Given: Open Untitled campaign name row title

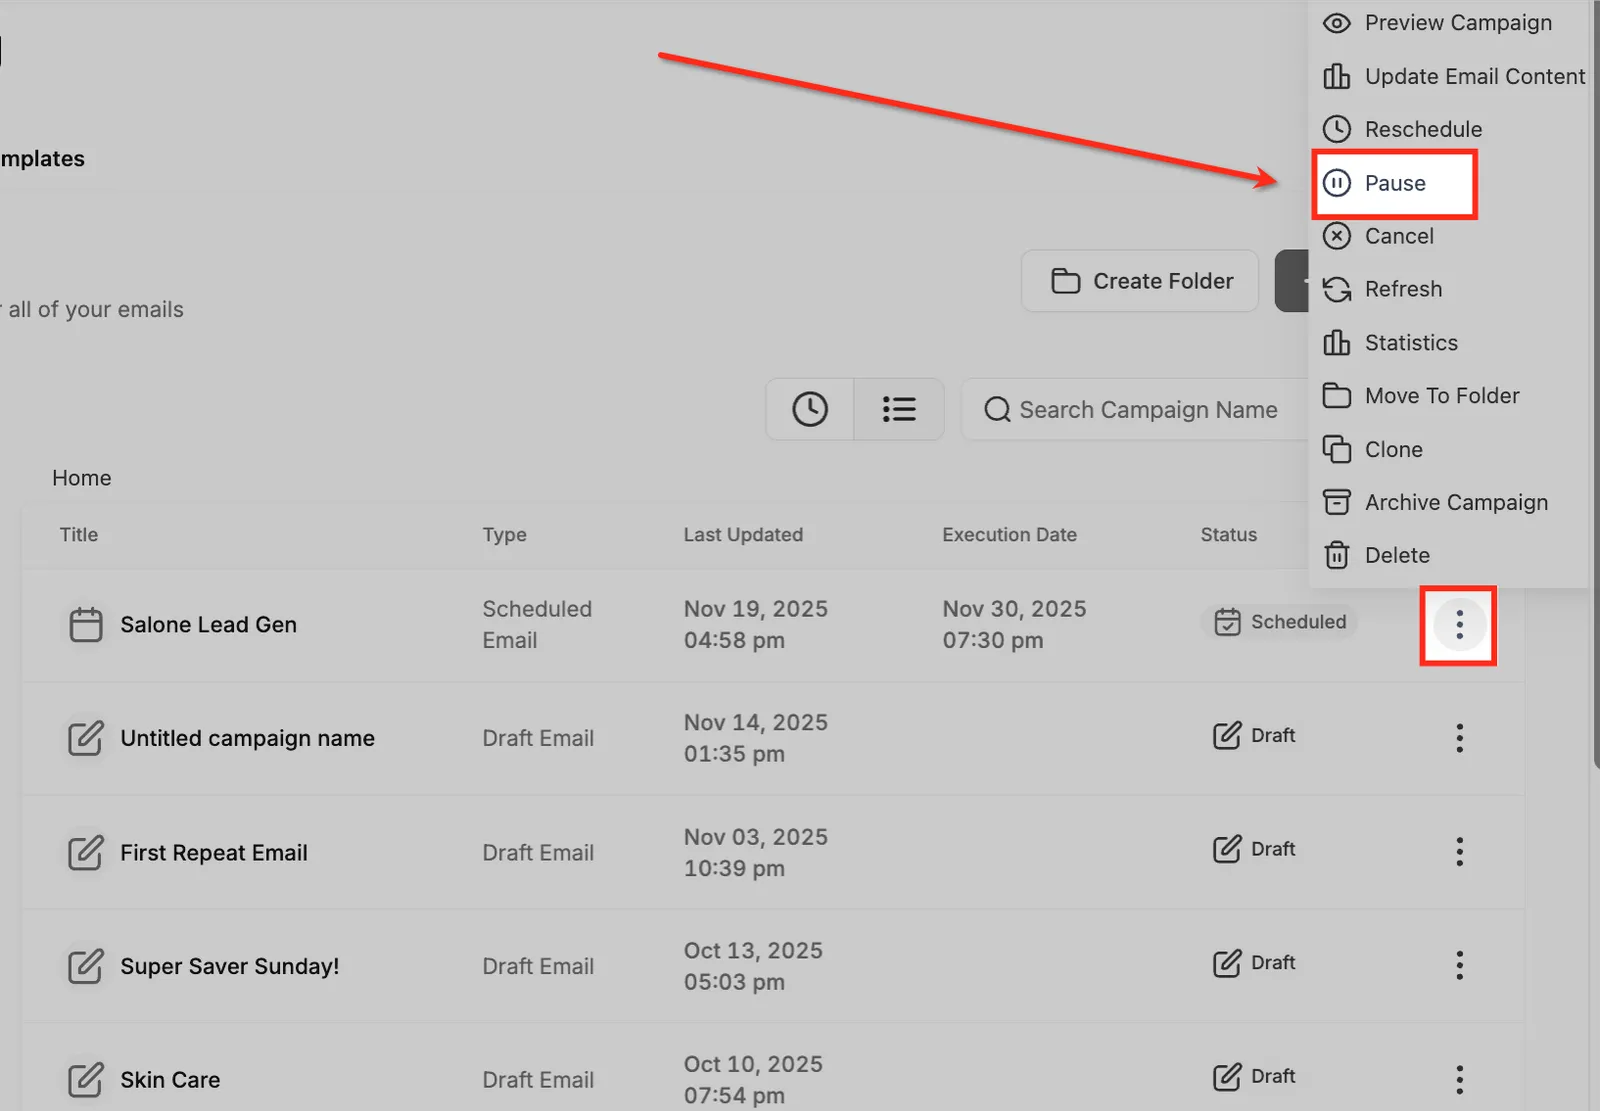Looking at the screenshot, I should (x=247, y=738).
